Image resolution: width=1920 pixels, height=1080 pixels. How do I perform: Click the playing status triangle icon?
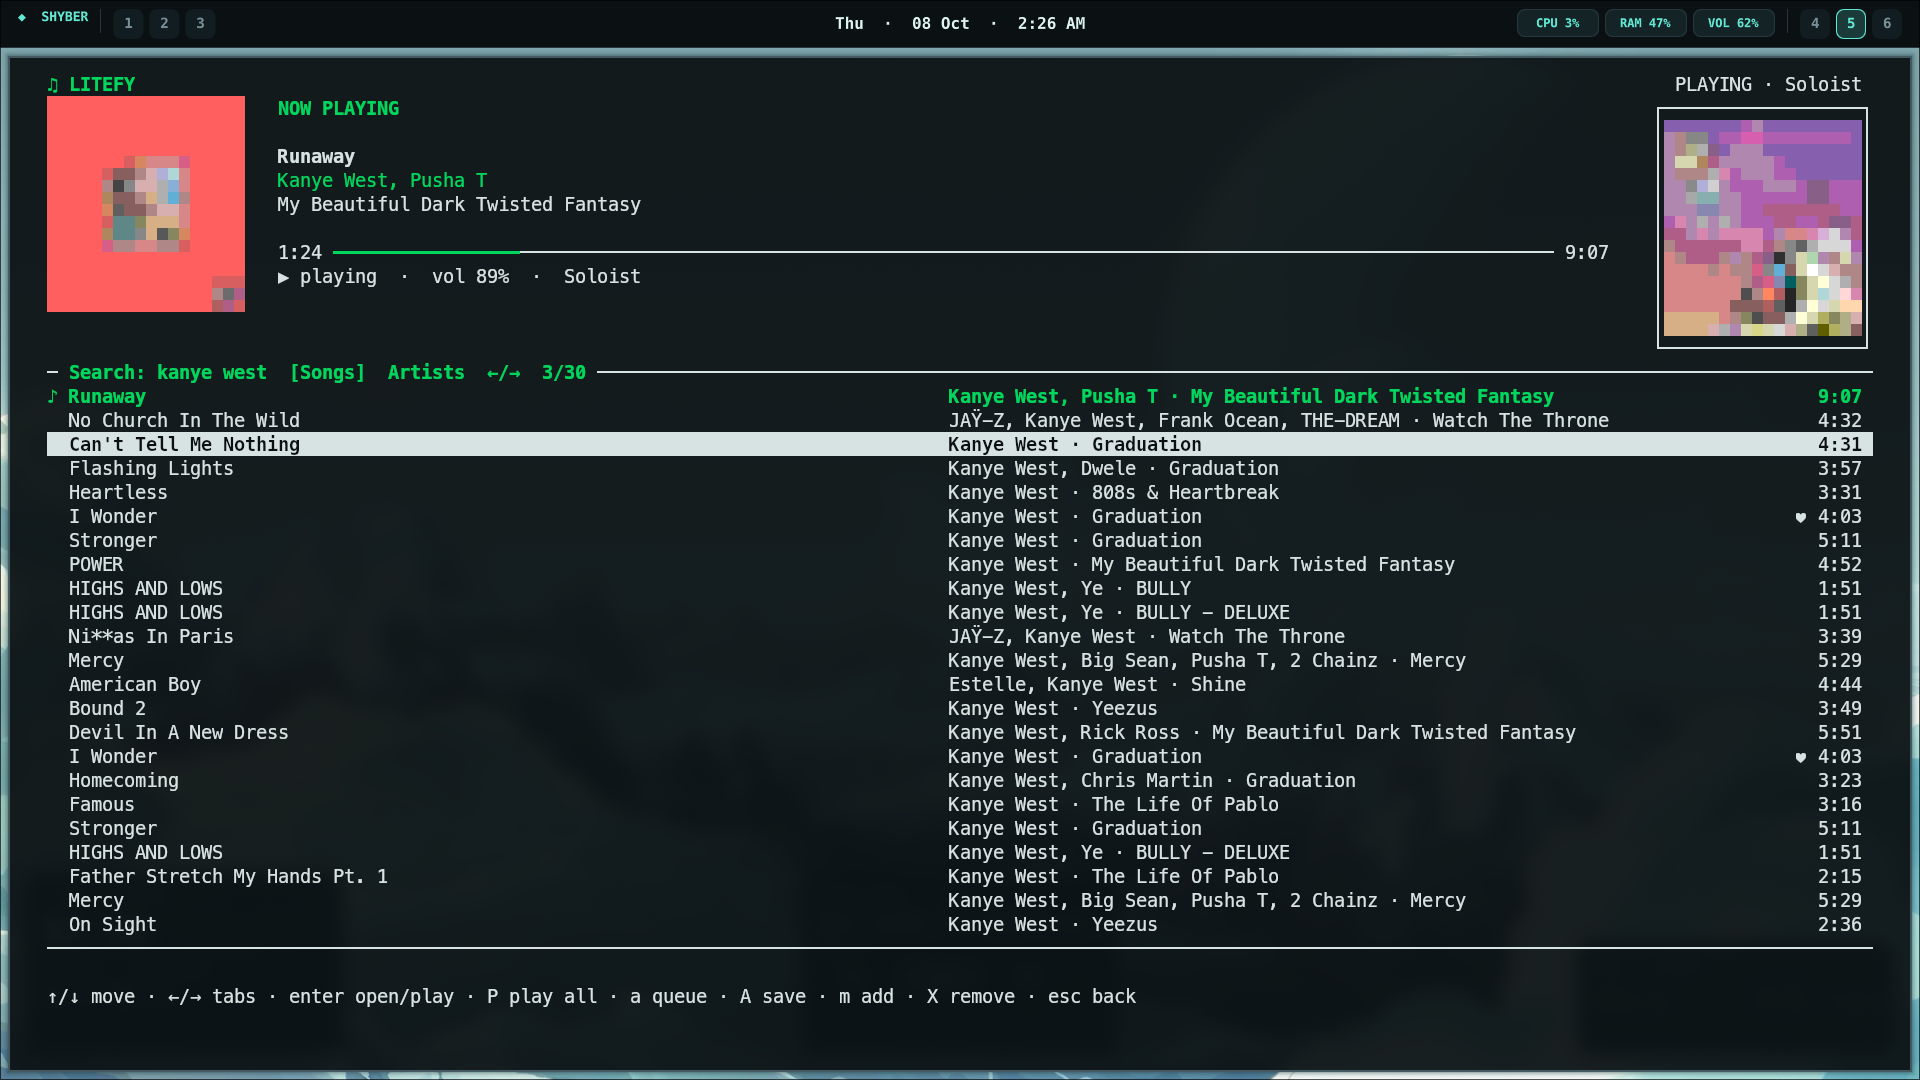(283, 277)
